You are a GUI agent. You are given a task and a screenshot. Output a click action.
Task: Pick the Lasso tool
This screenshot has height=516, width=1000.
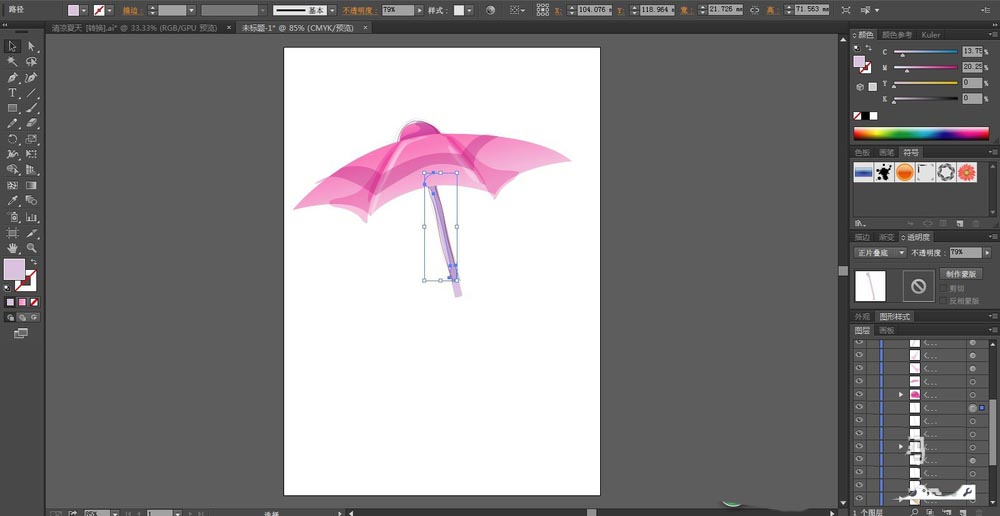coord(31,61)
